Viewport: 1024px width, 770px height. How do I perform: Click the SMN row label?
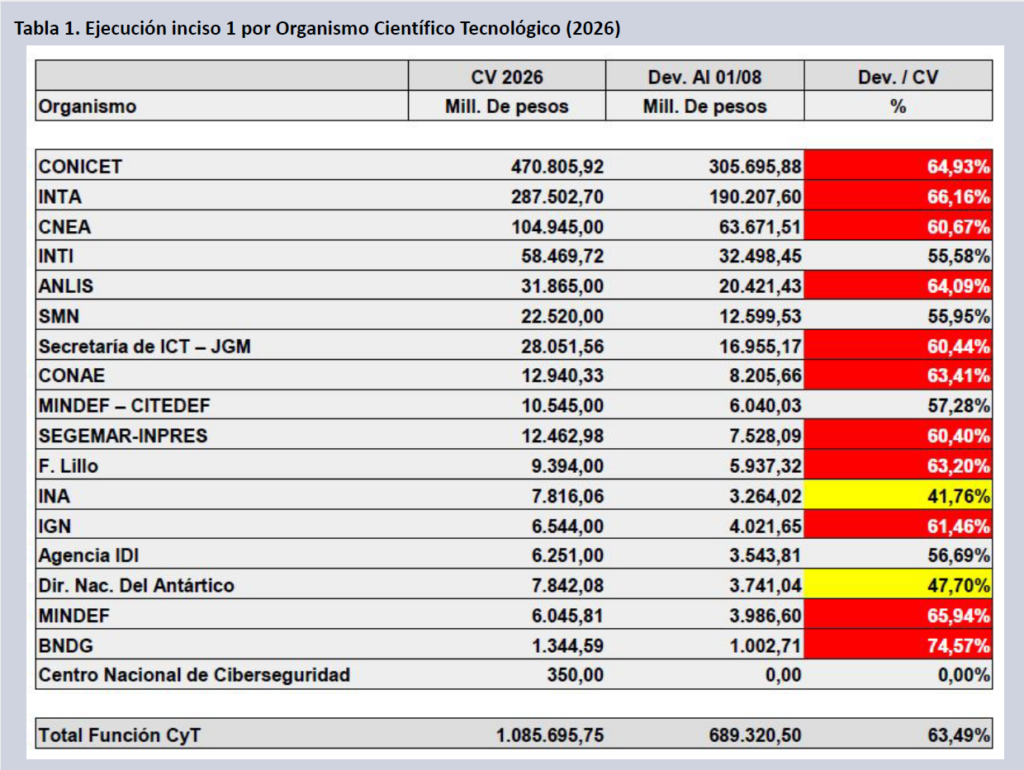click(x=59, y=316)
